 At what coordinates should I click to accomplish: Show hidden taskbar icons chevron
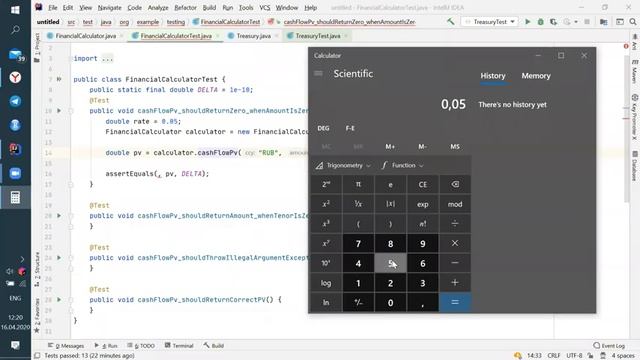point(22,259)
